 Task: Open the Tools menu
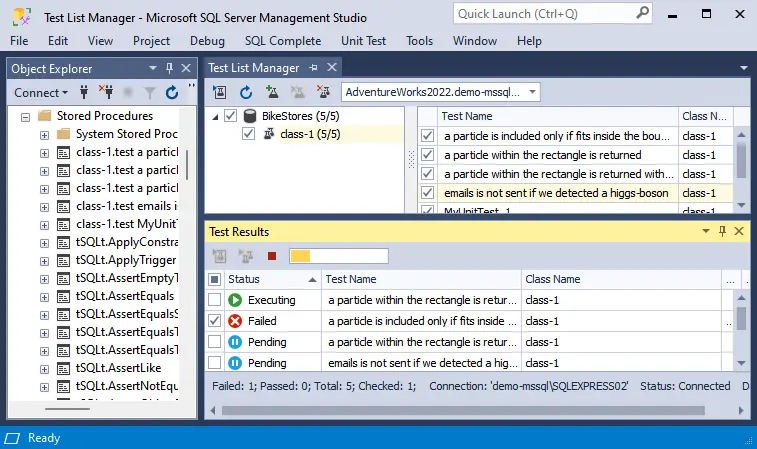pos(419,41)
